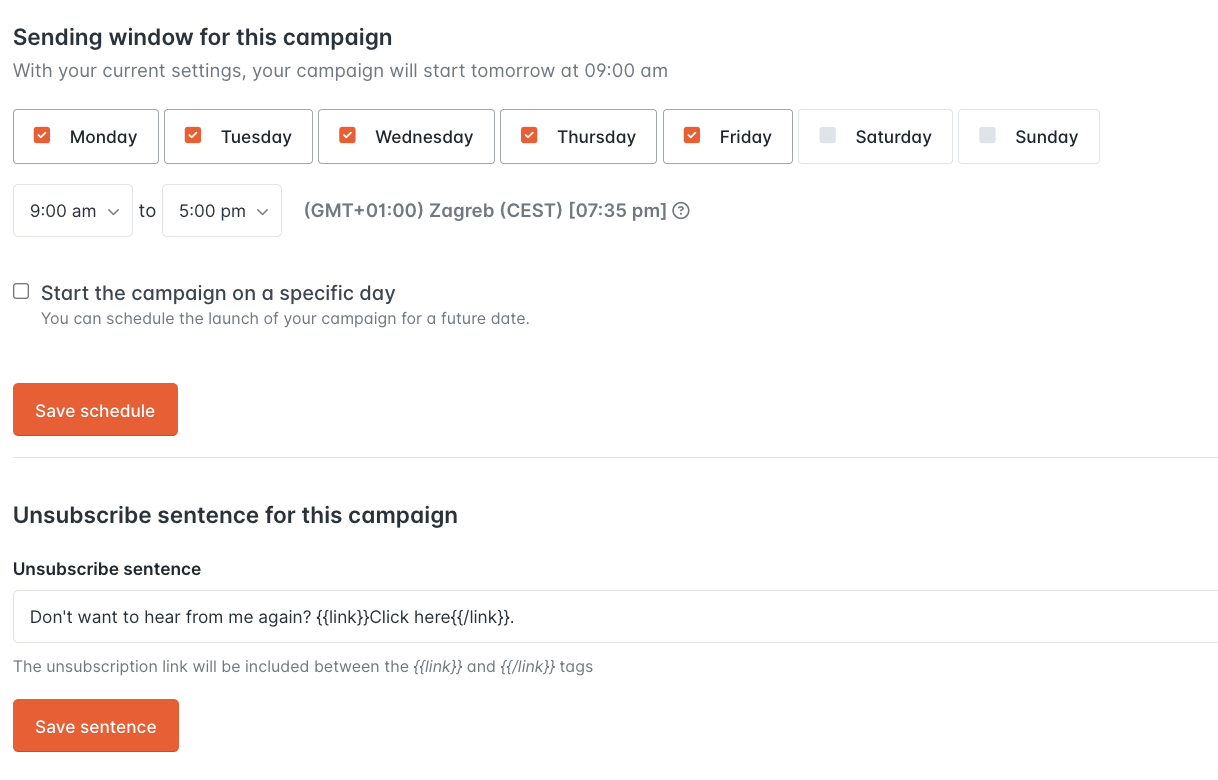Open the 9:00 am start time dropdown
Viewport: 1218px width, 780px height.
click(x=72, y=210)
